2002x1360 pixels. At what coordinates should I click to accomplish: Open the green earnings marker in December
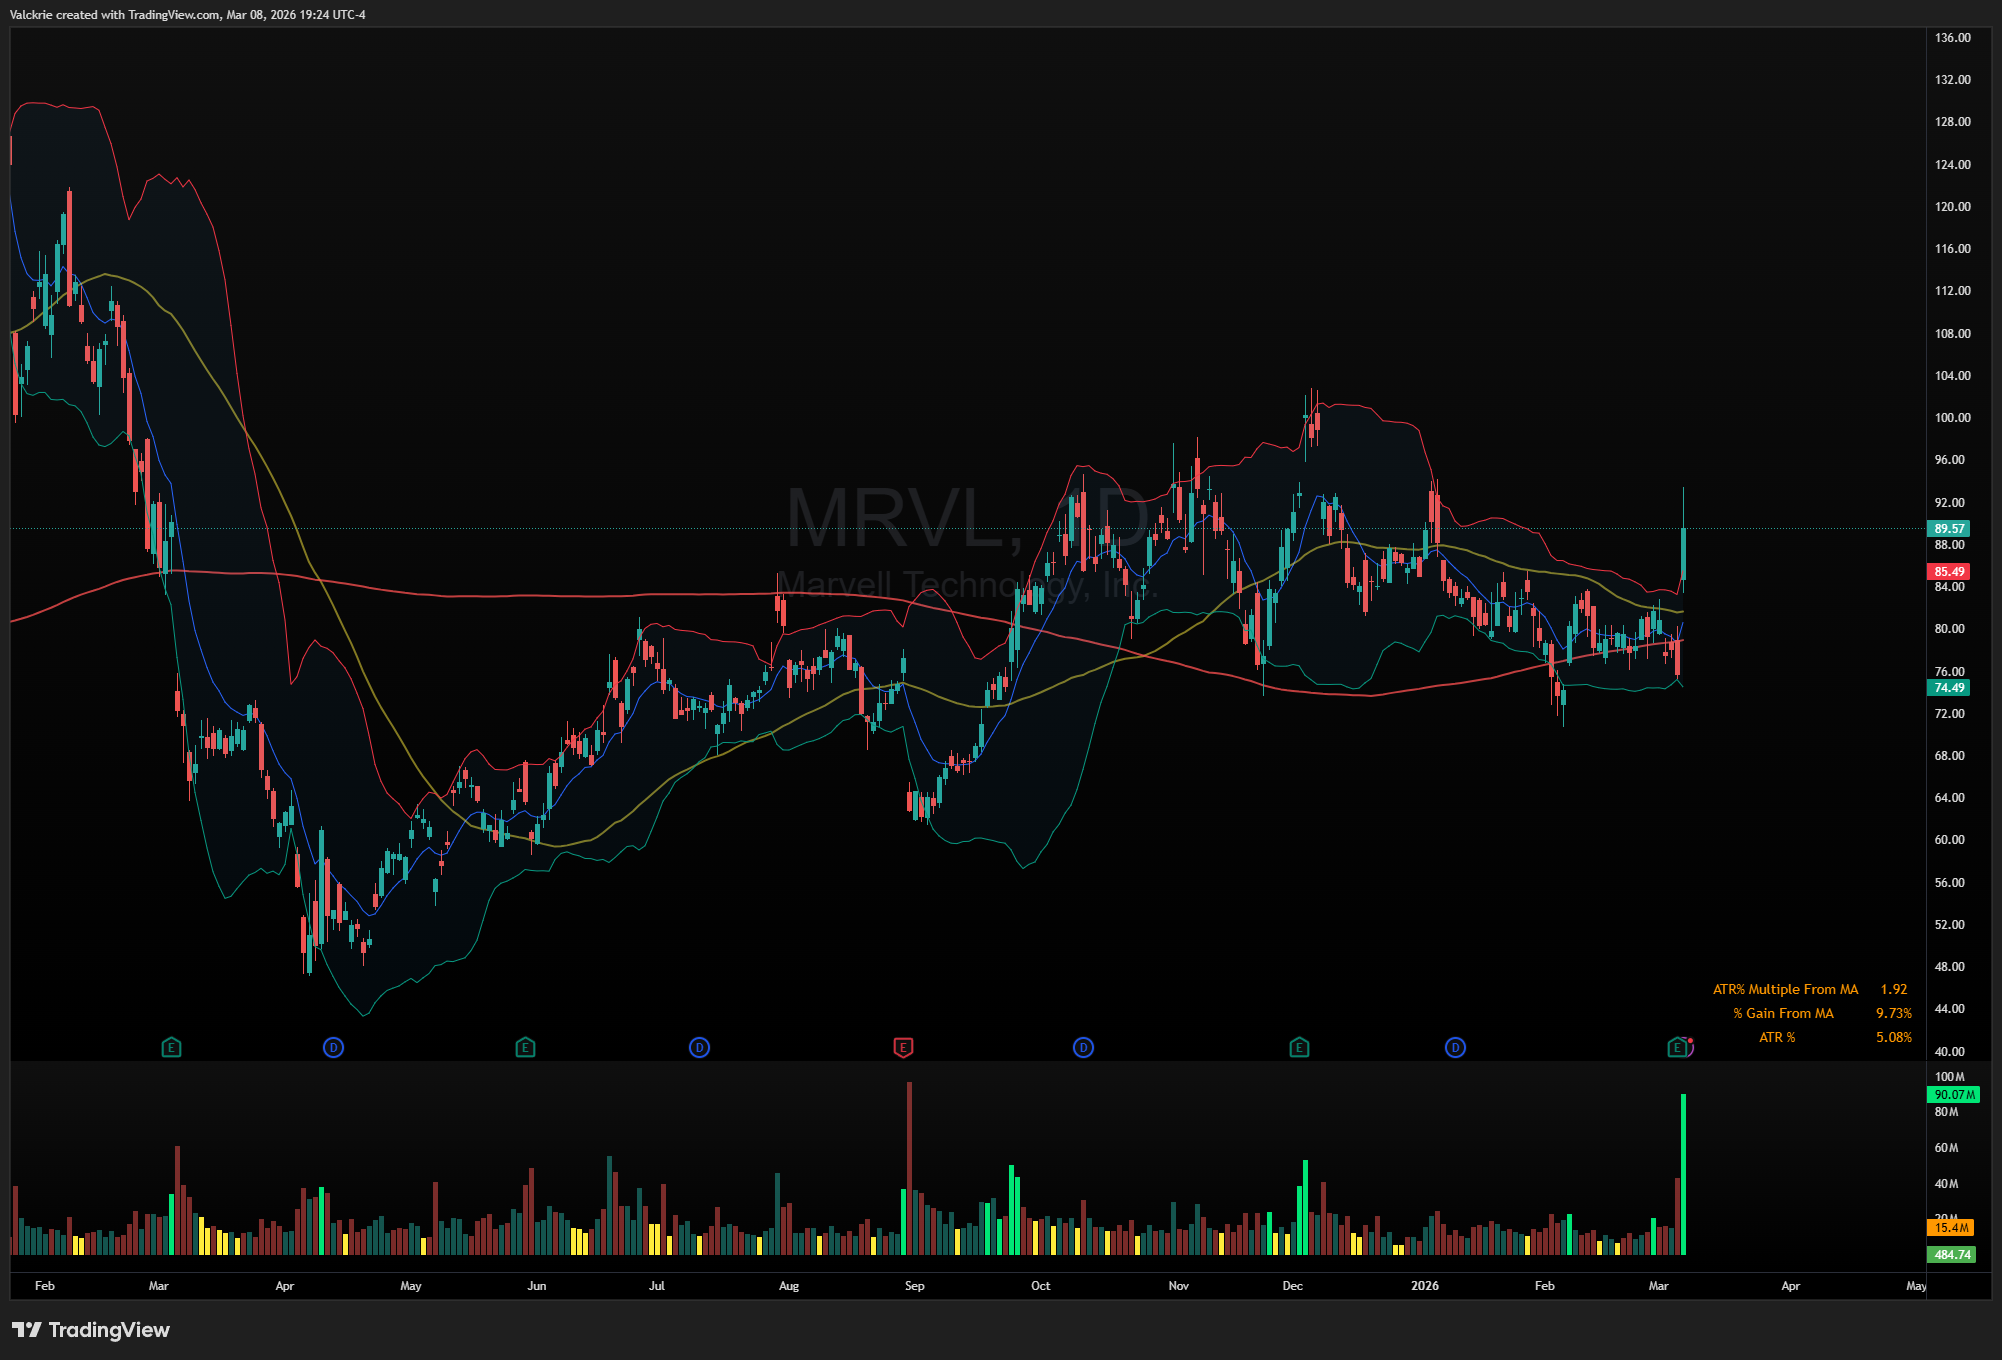click(1299, 1048)
